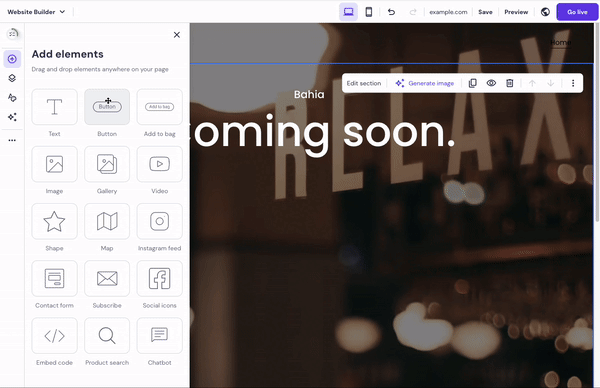This screenshot has height=388, width=600.
Task: Choose the Image element
Action: [x=54, y=164]
